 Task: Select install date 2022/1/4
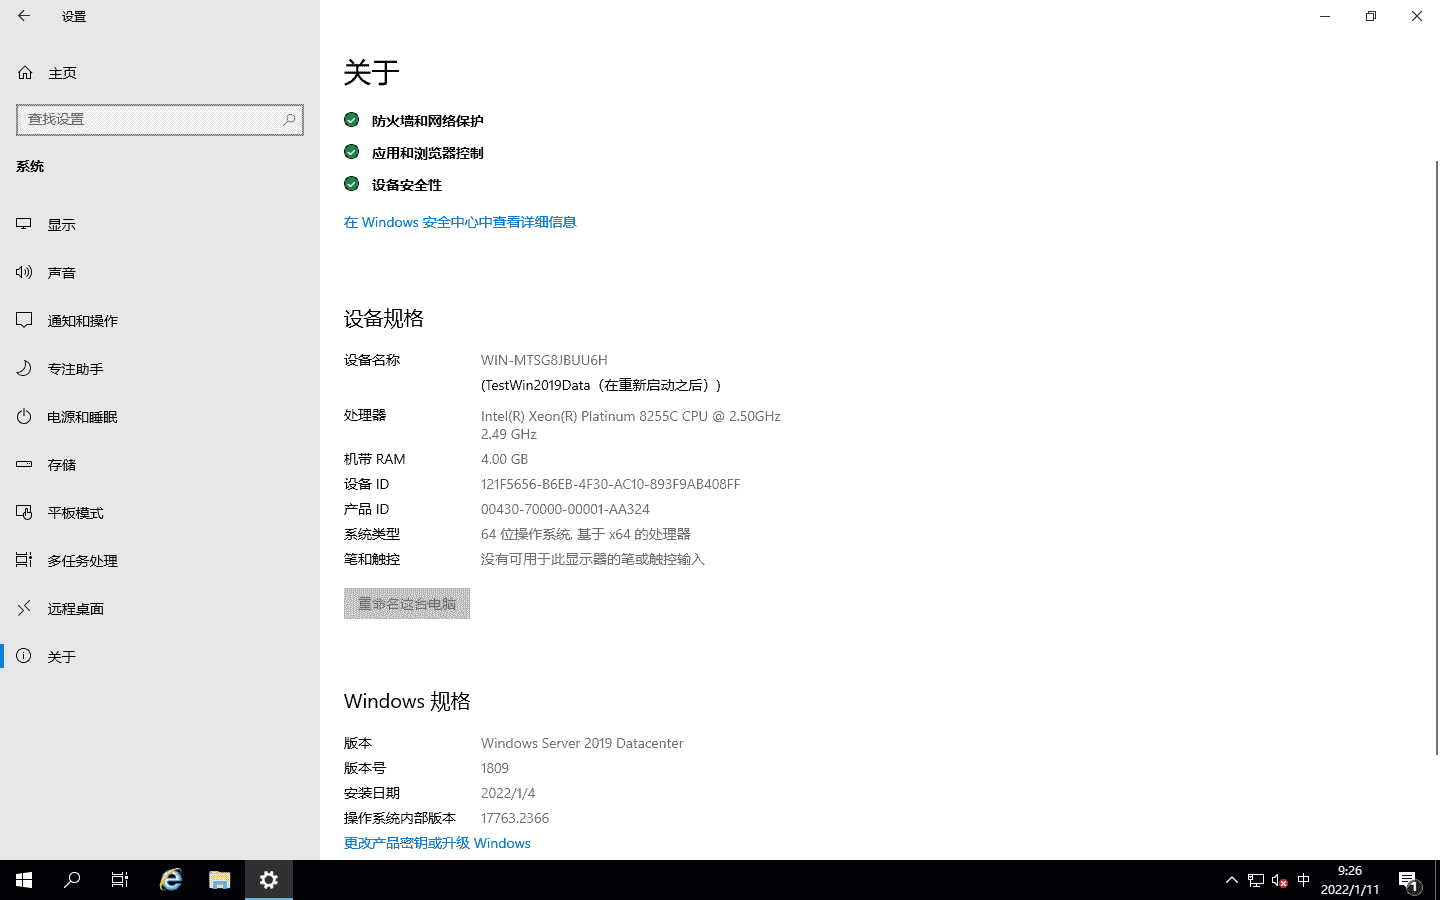click(508, 793)
